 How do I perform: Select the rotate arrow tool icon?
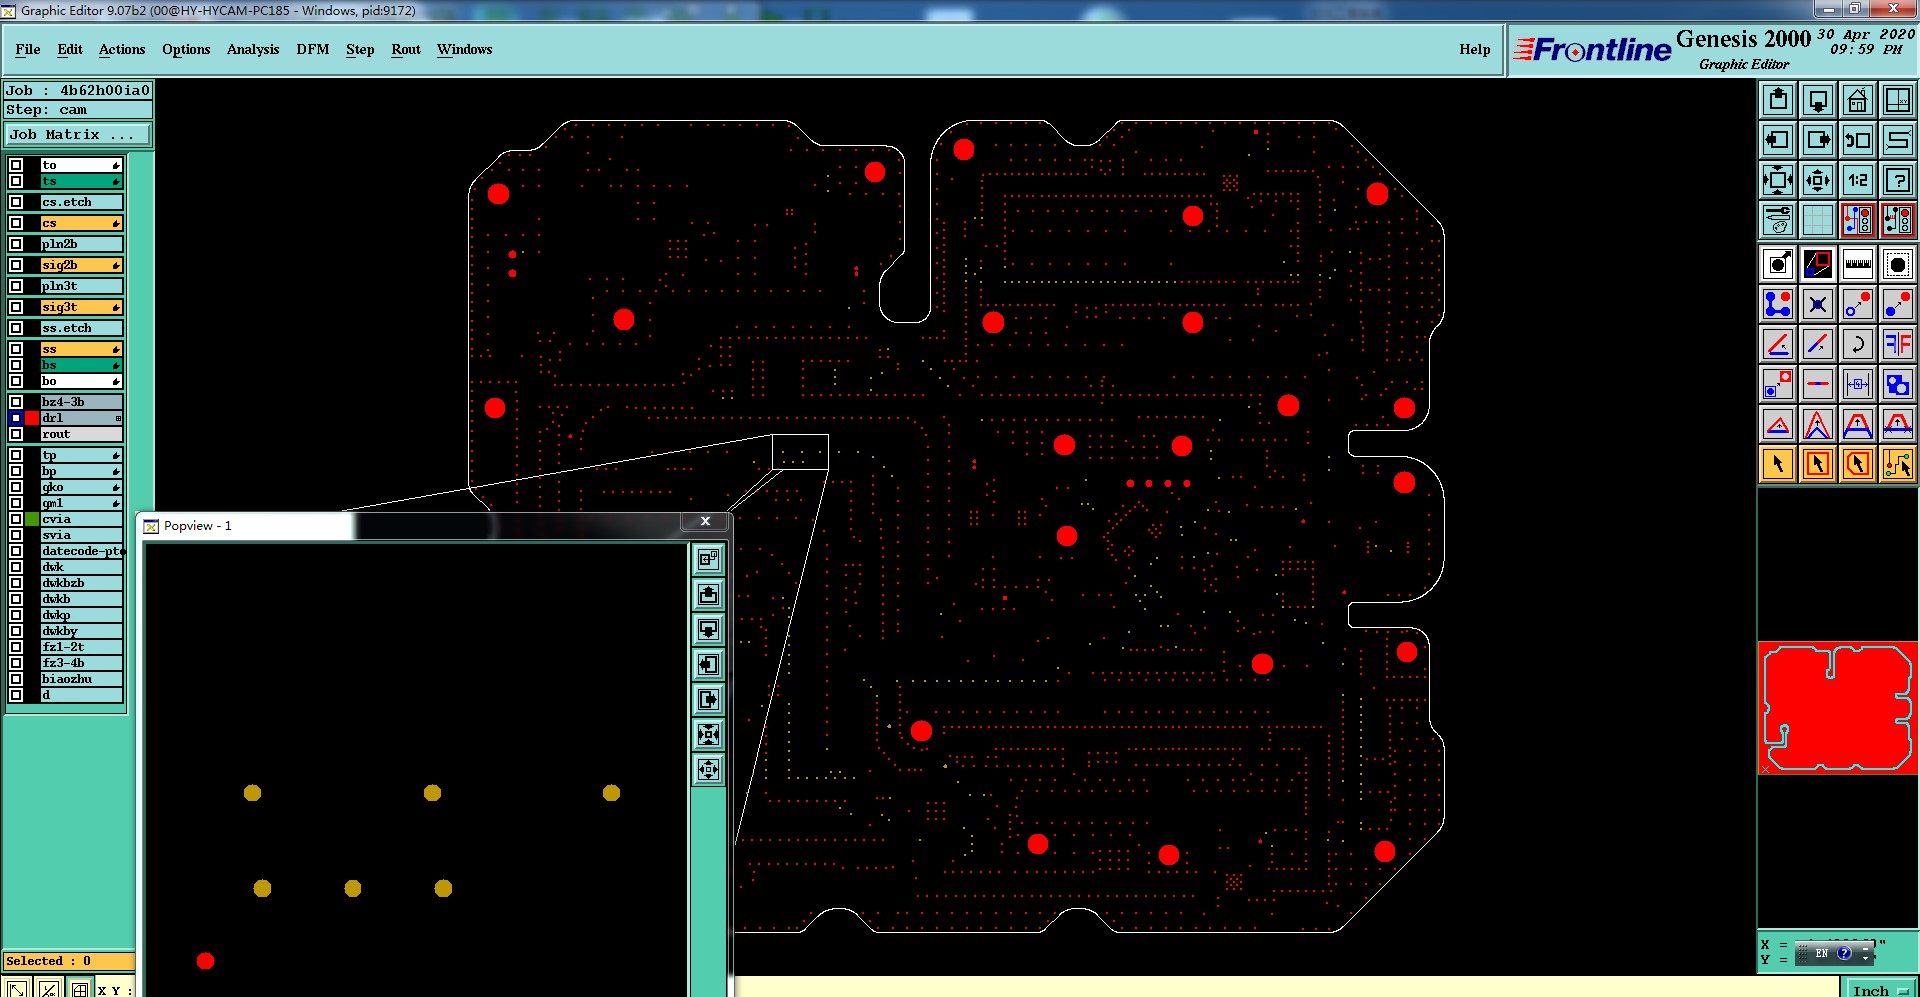[1858, 344]
